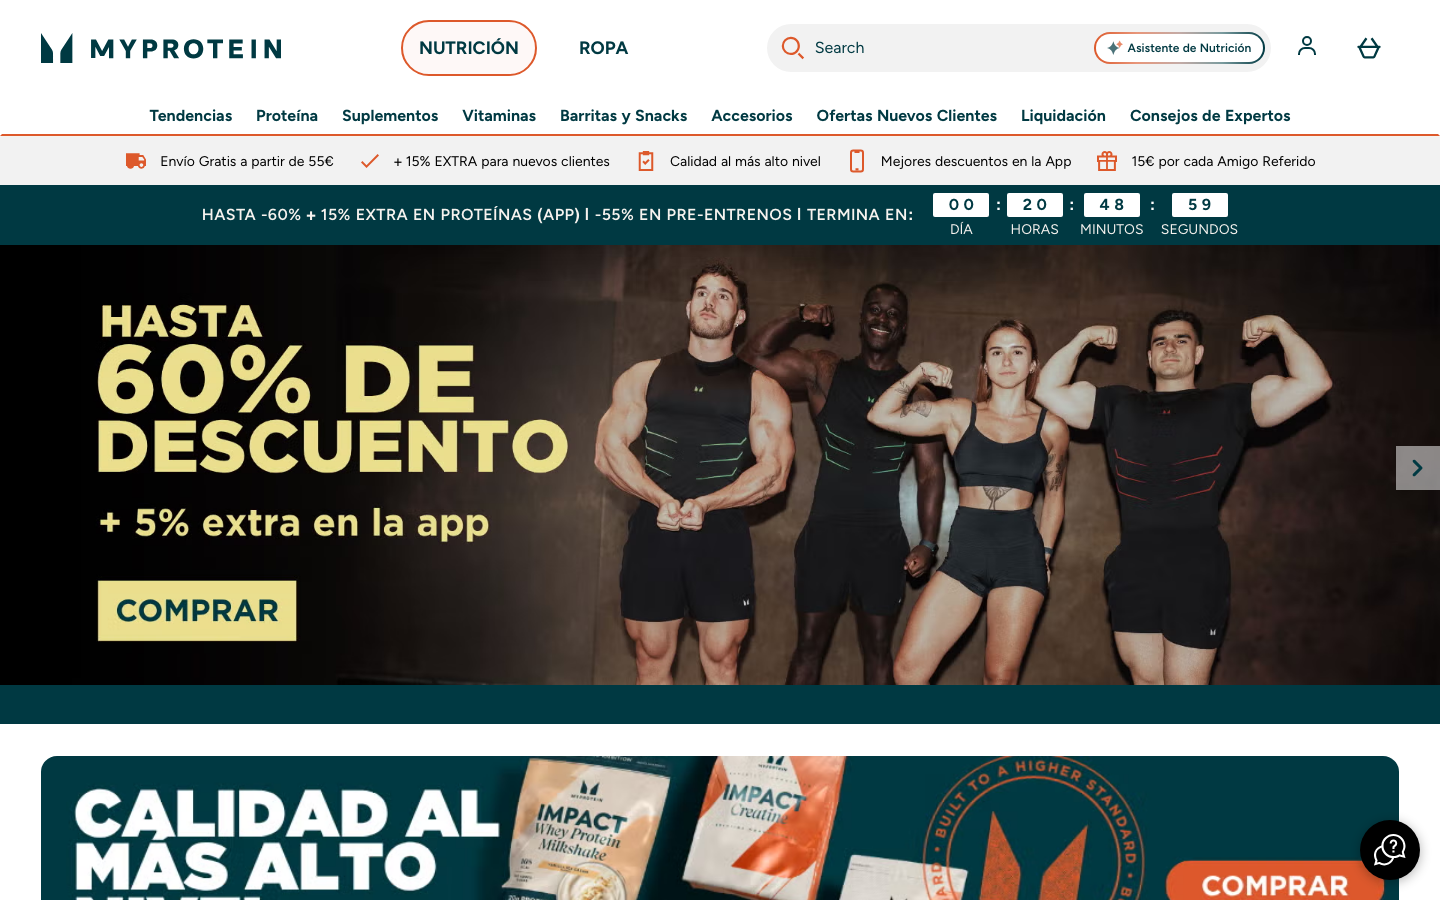Open Ofertas Nuevos Clientes menu
This screenshot has width=1440, height=900.
(x=907, y=116)
